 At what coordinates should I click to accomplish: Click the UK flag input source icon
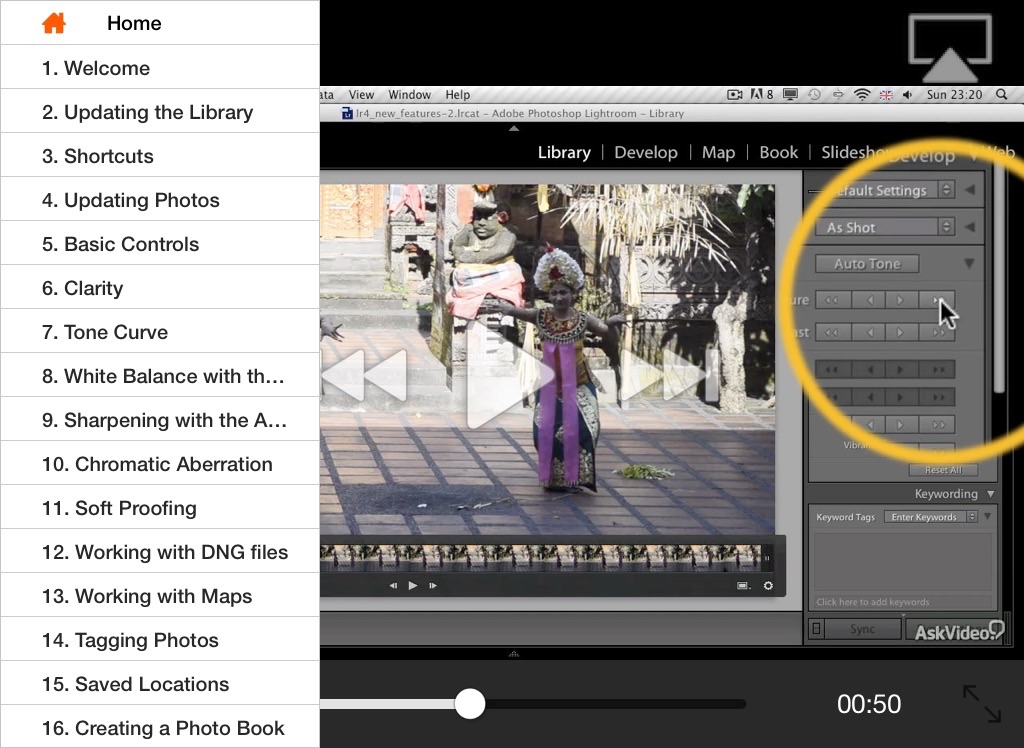886,95
